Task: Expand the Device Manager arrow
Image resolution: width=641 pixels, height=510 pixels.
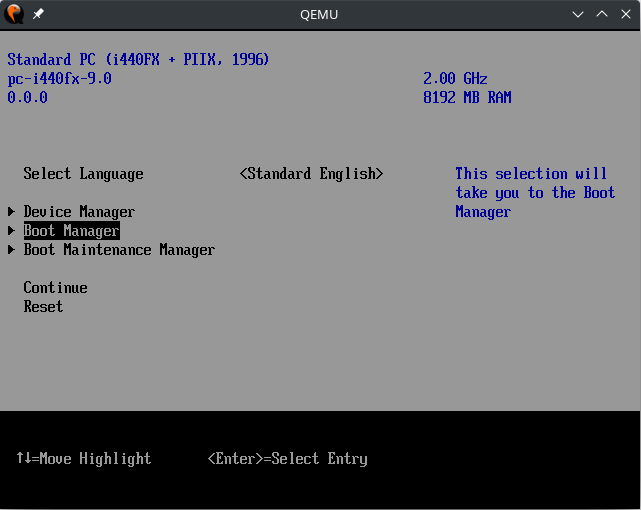Action: [11, 212]
